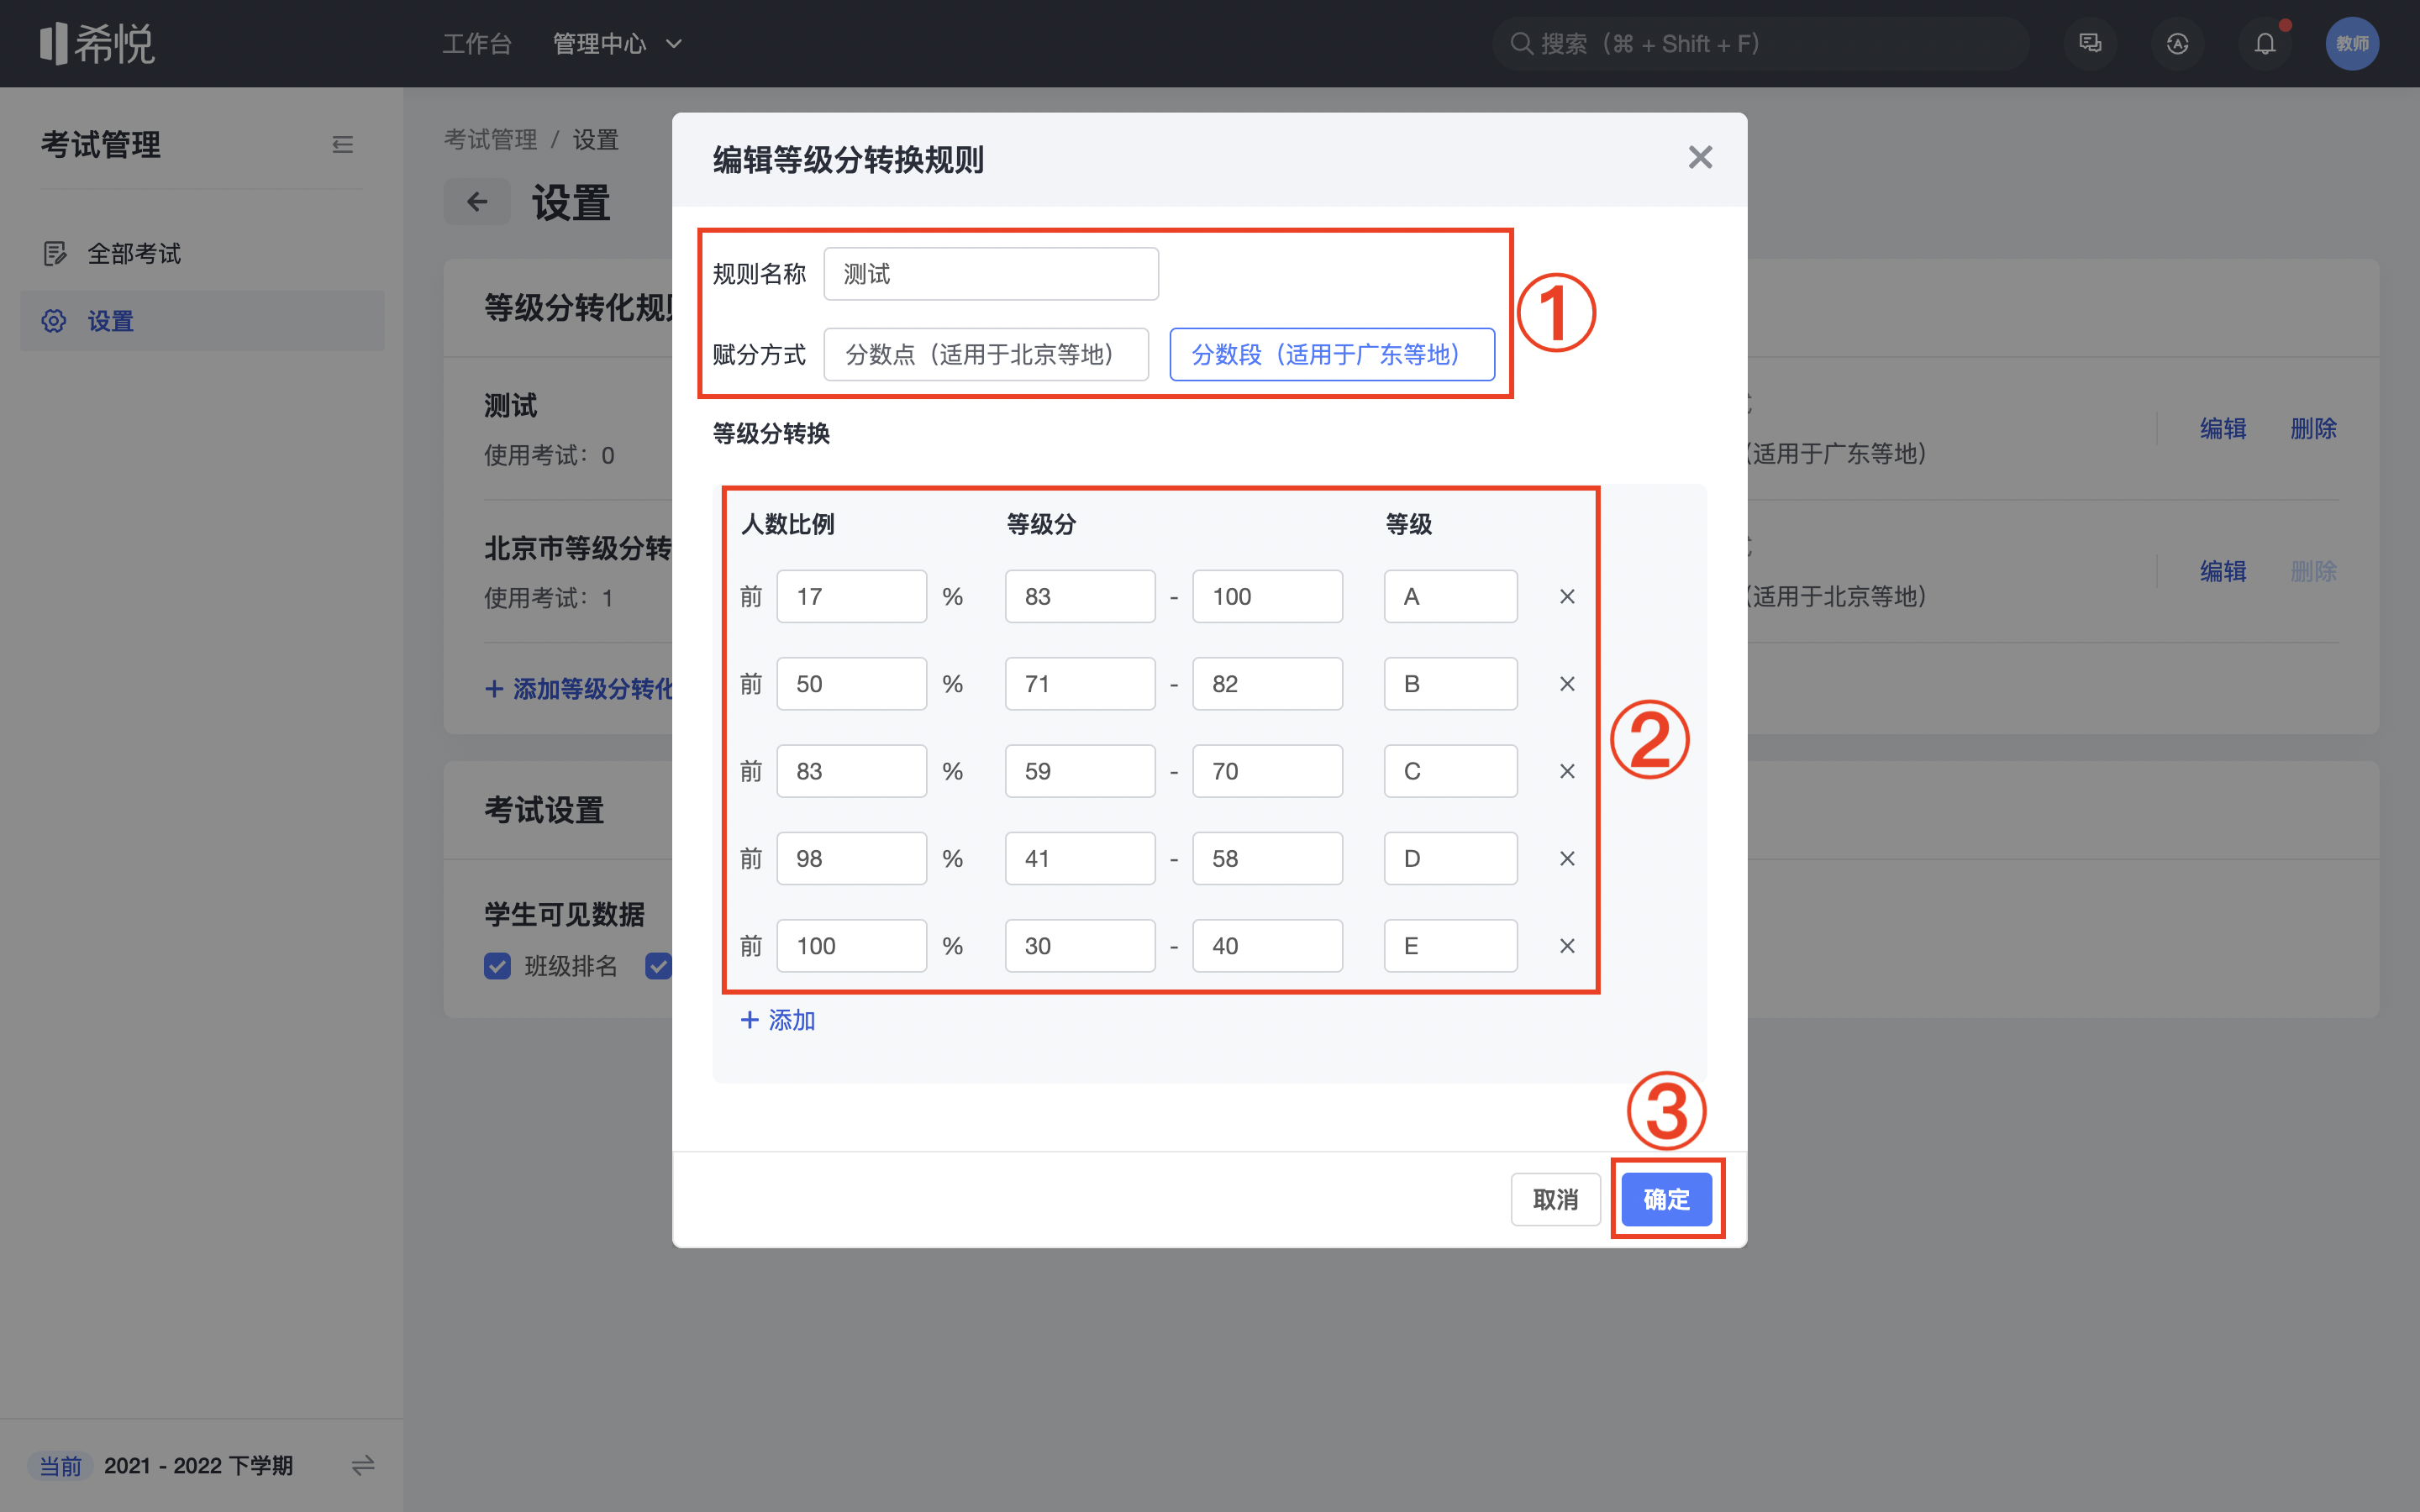
Task: Select 设置 in the sidebar
Action: [202, 321]
